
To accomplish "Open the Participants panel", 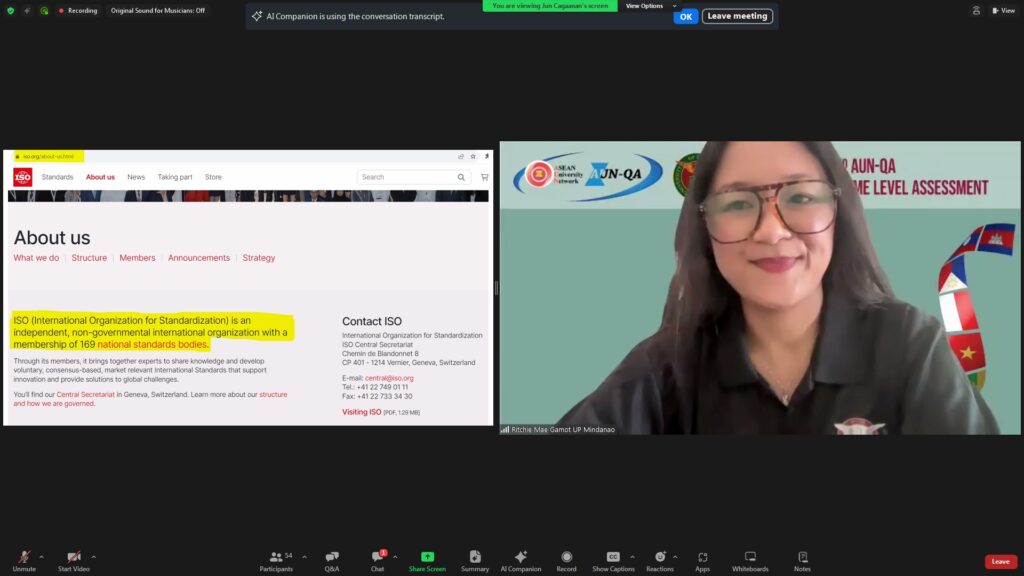I will tap(276, 558).
